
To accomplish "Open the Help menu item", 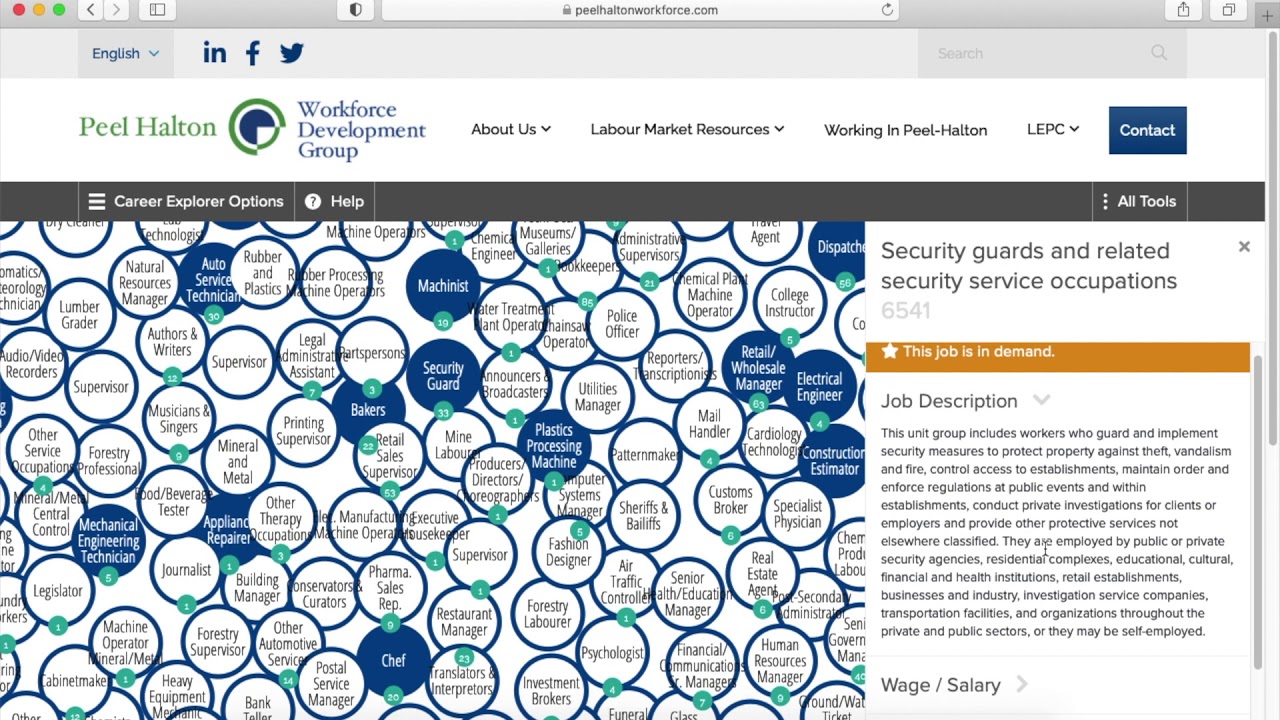I will (334, 201).
